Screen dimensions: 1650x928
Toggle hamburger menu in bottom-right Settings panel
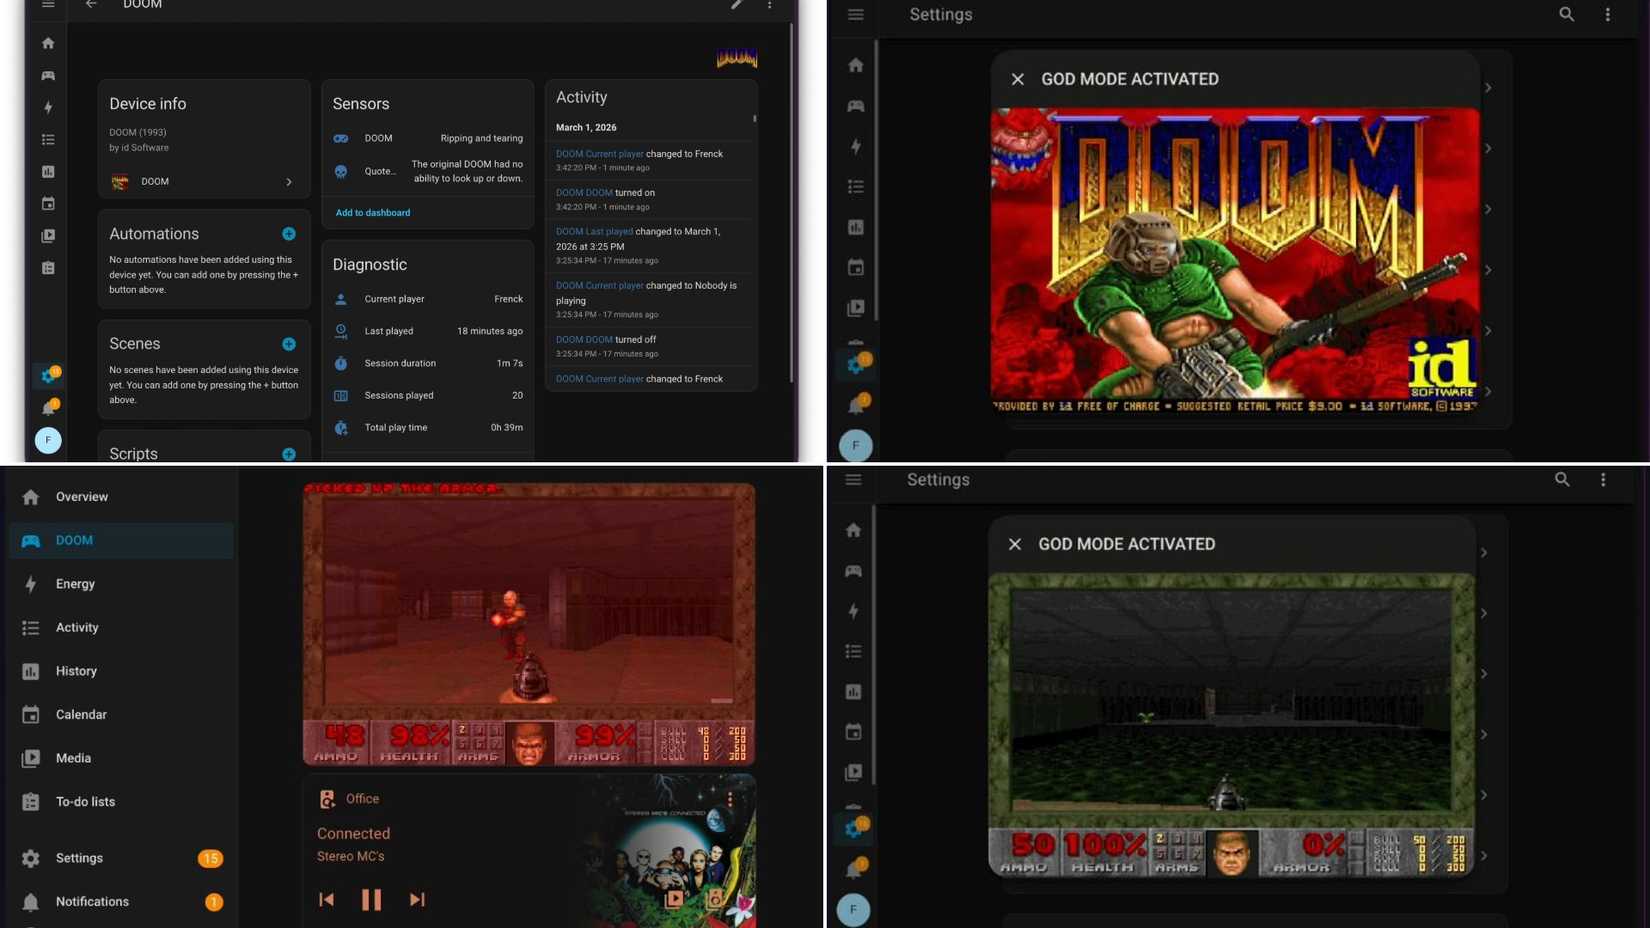click(854, 480)
